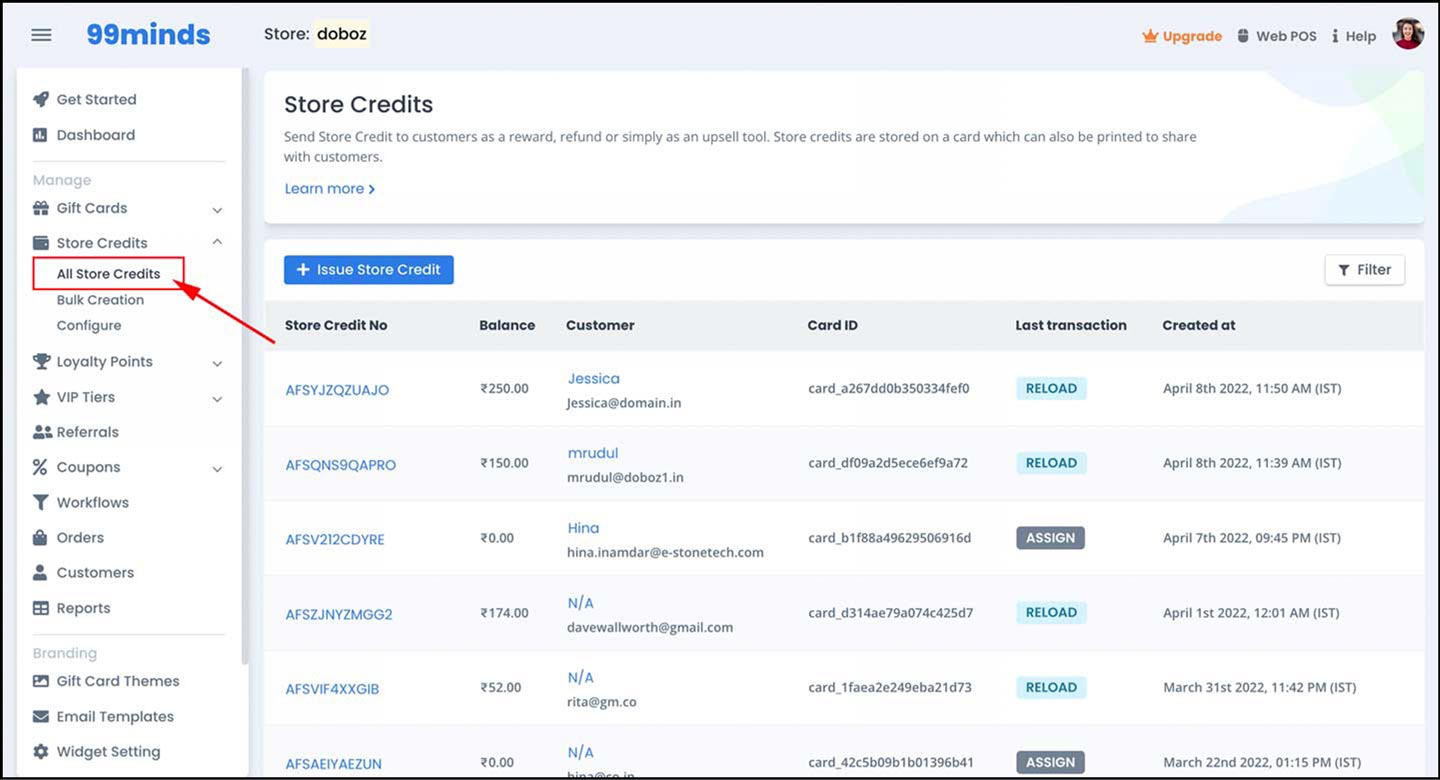Image resolution: width=1440 pixels, height=780 pixels.
Task: Open customer Jessica's profile link
Action: 594,378
